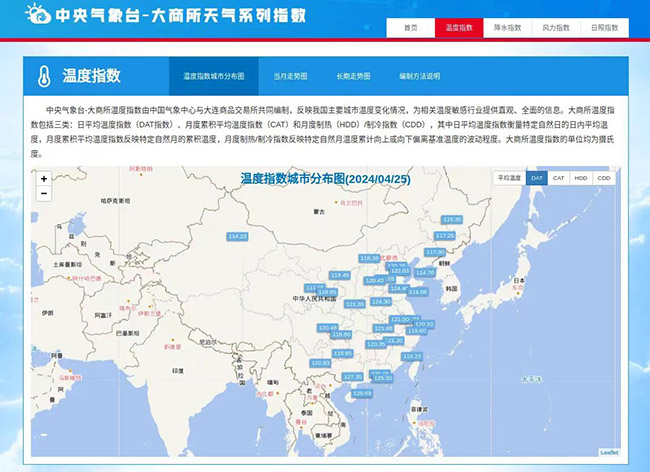The height and width of the screenshot is (472, 650).
Task: Switch map to HDD index
Action: [581, 178]
